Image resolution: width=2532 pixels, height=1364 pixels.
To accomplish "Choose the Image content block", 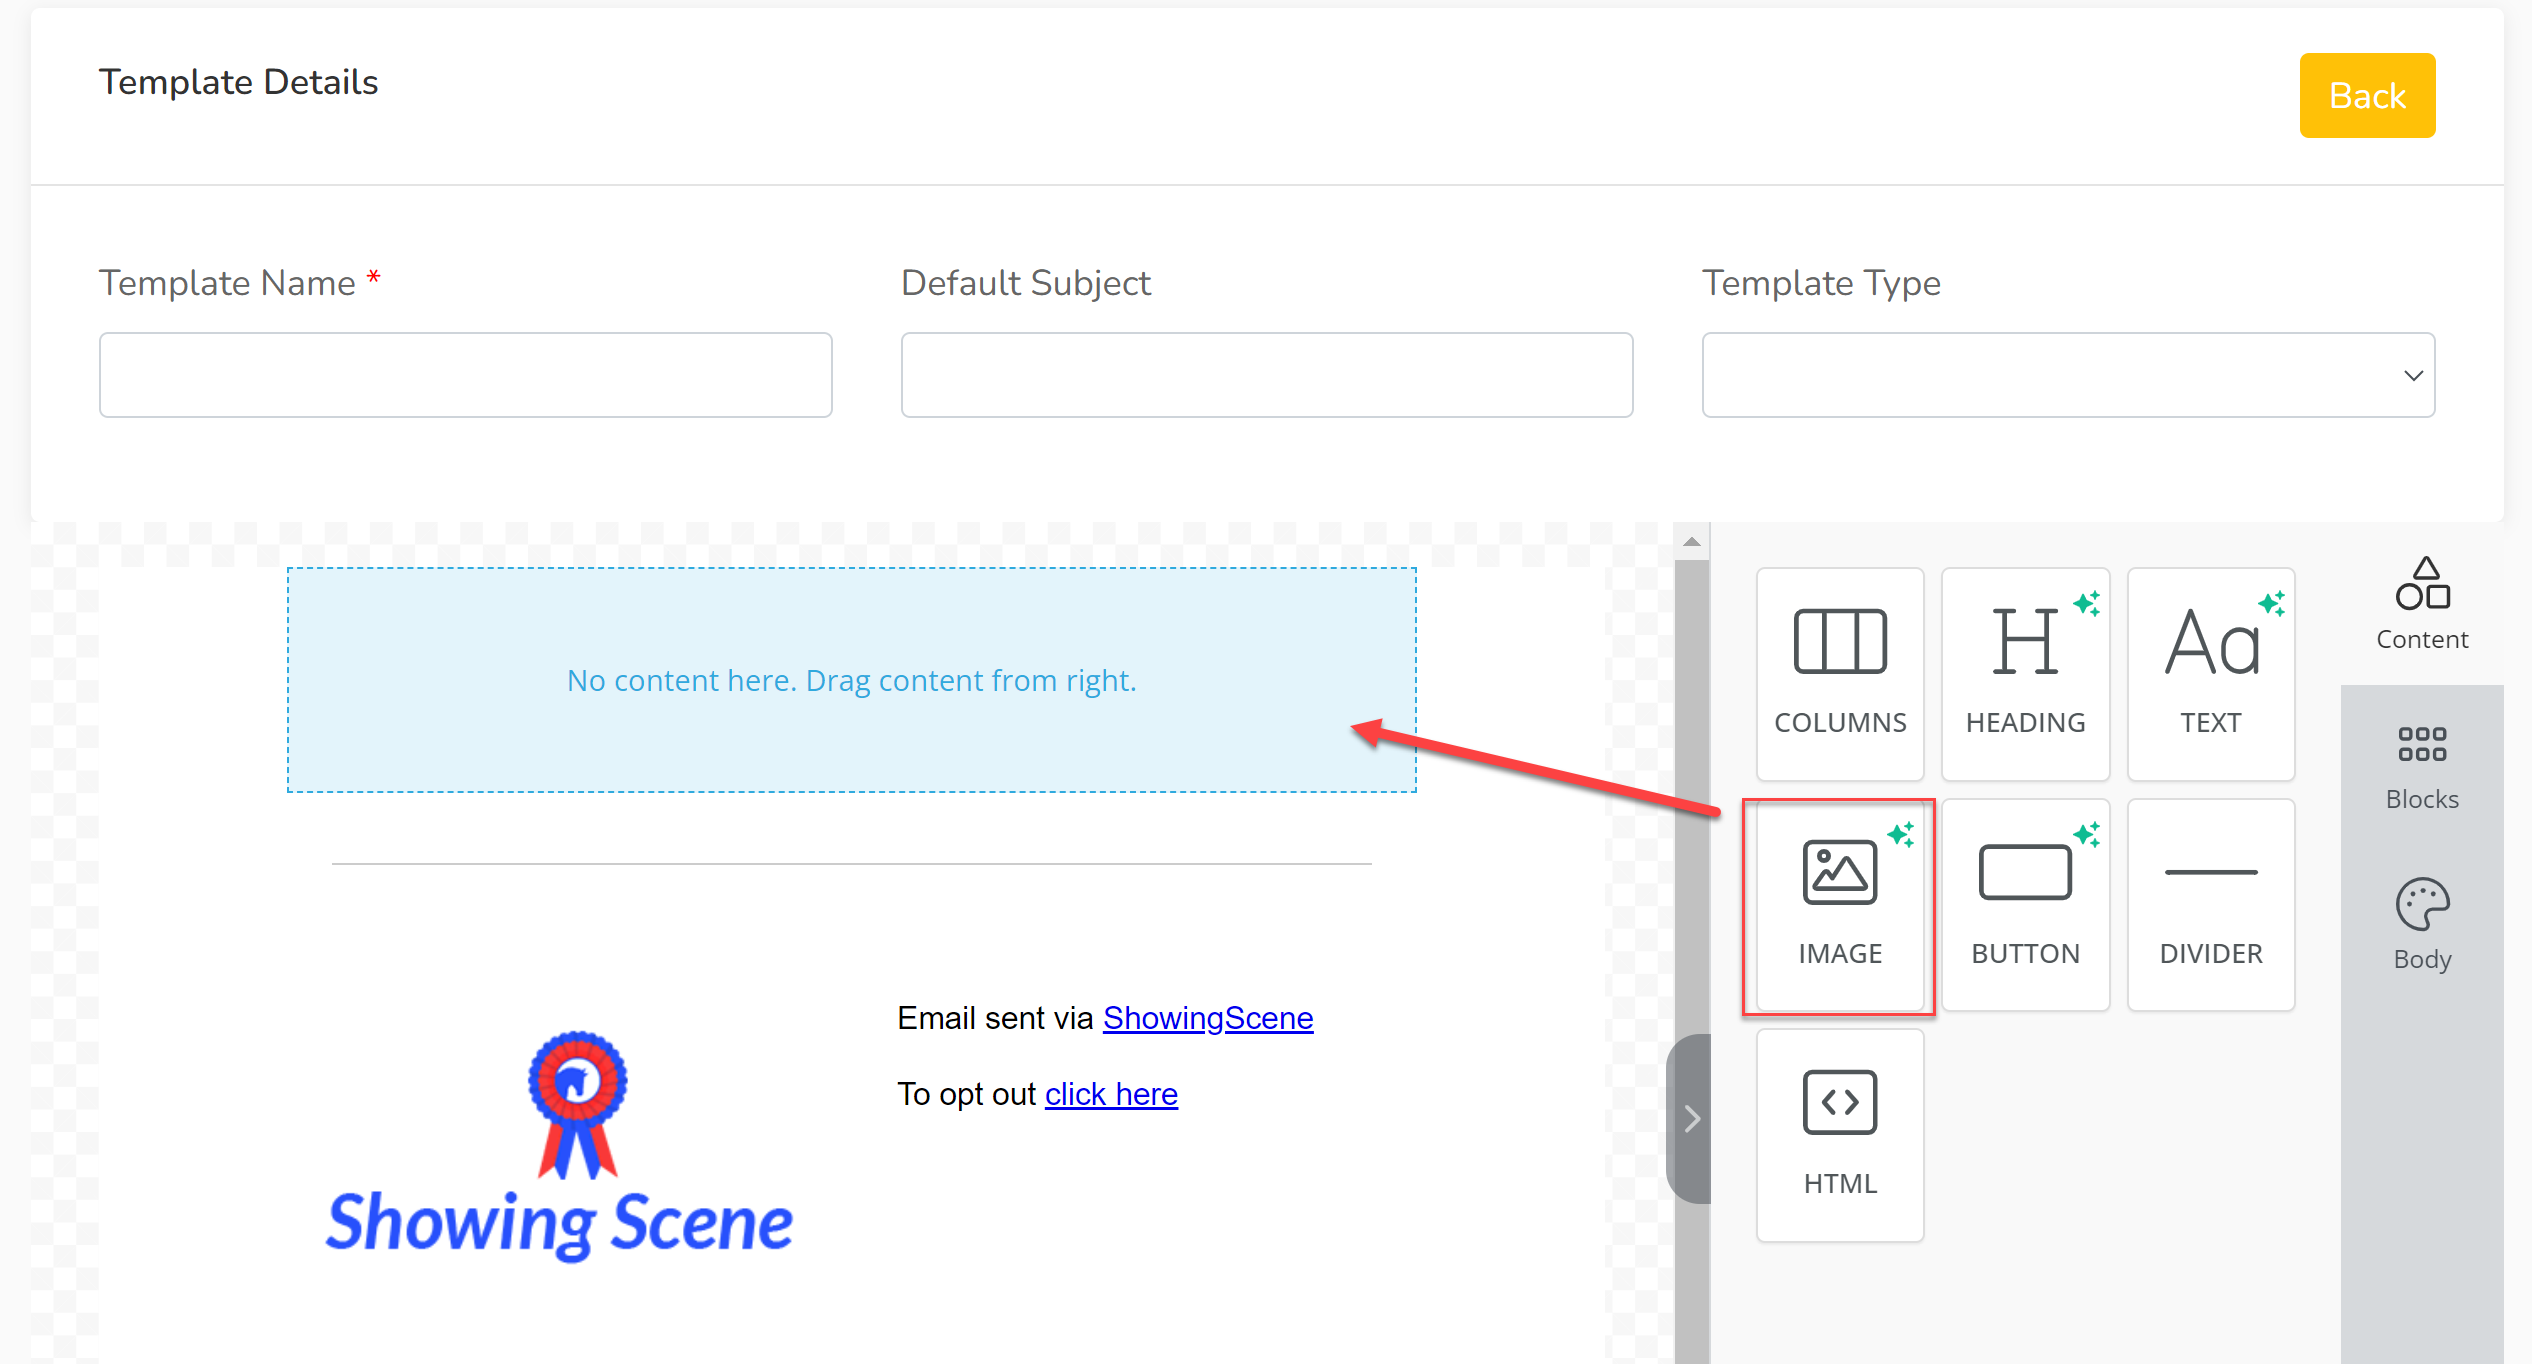I will [x=1839, y=905].
